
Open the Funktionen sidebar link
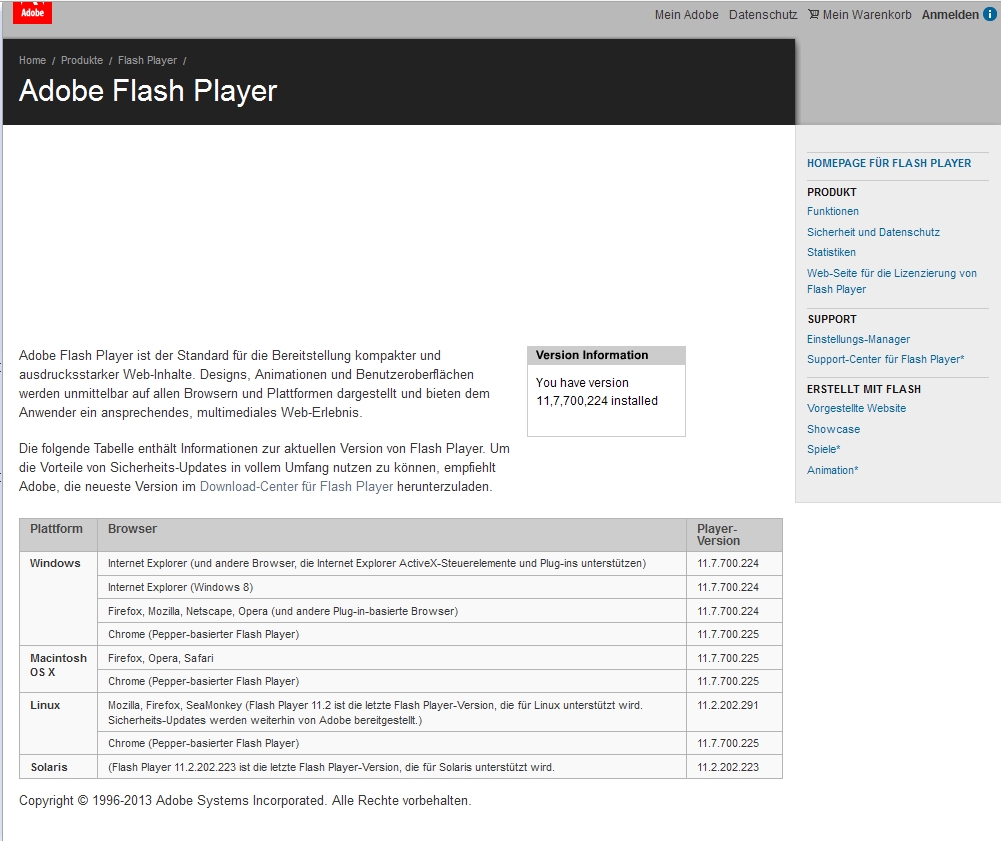tap(832, 211)
